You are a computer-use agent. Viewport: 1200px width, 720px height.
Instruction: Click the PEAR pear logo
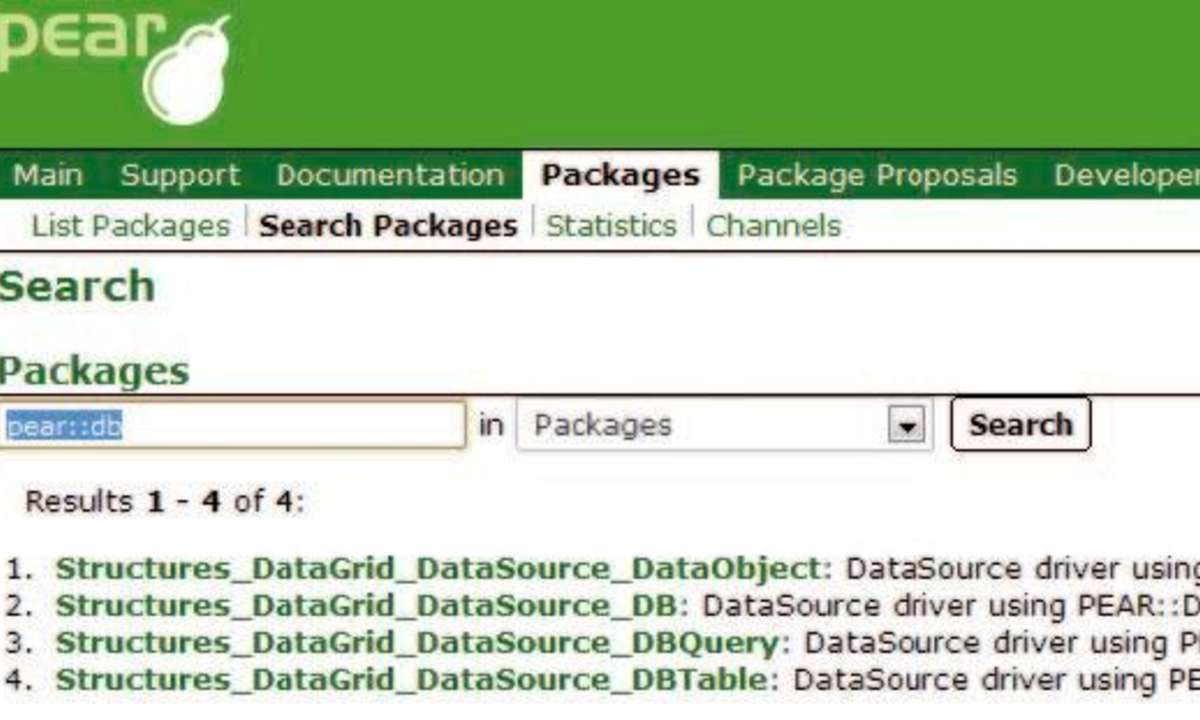click(115, 70)
